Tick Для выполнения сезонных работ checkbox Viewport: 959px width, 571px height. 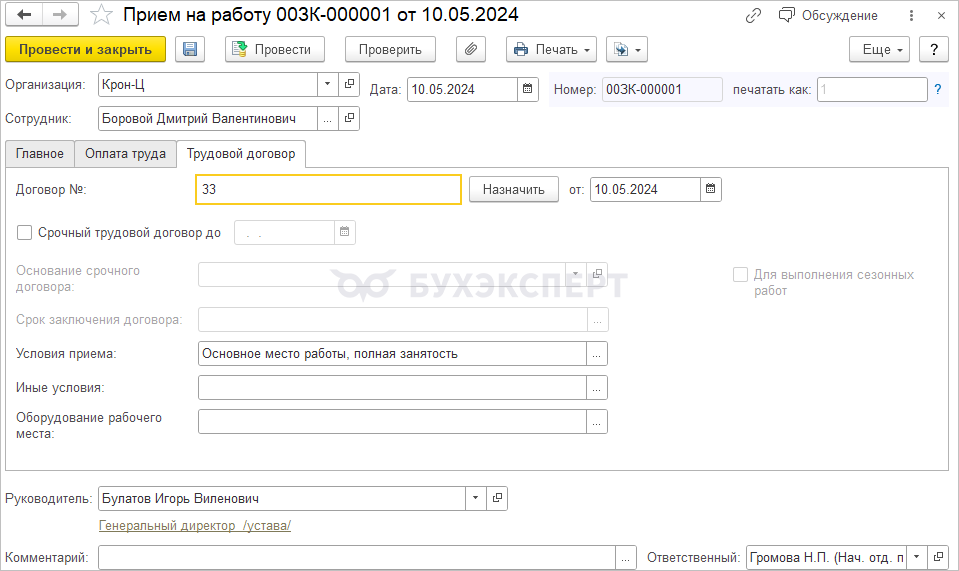[740, 274]
